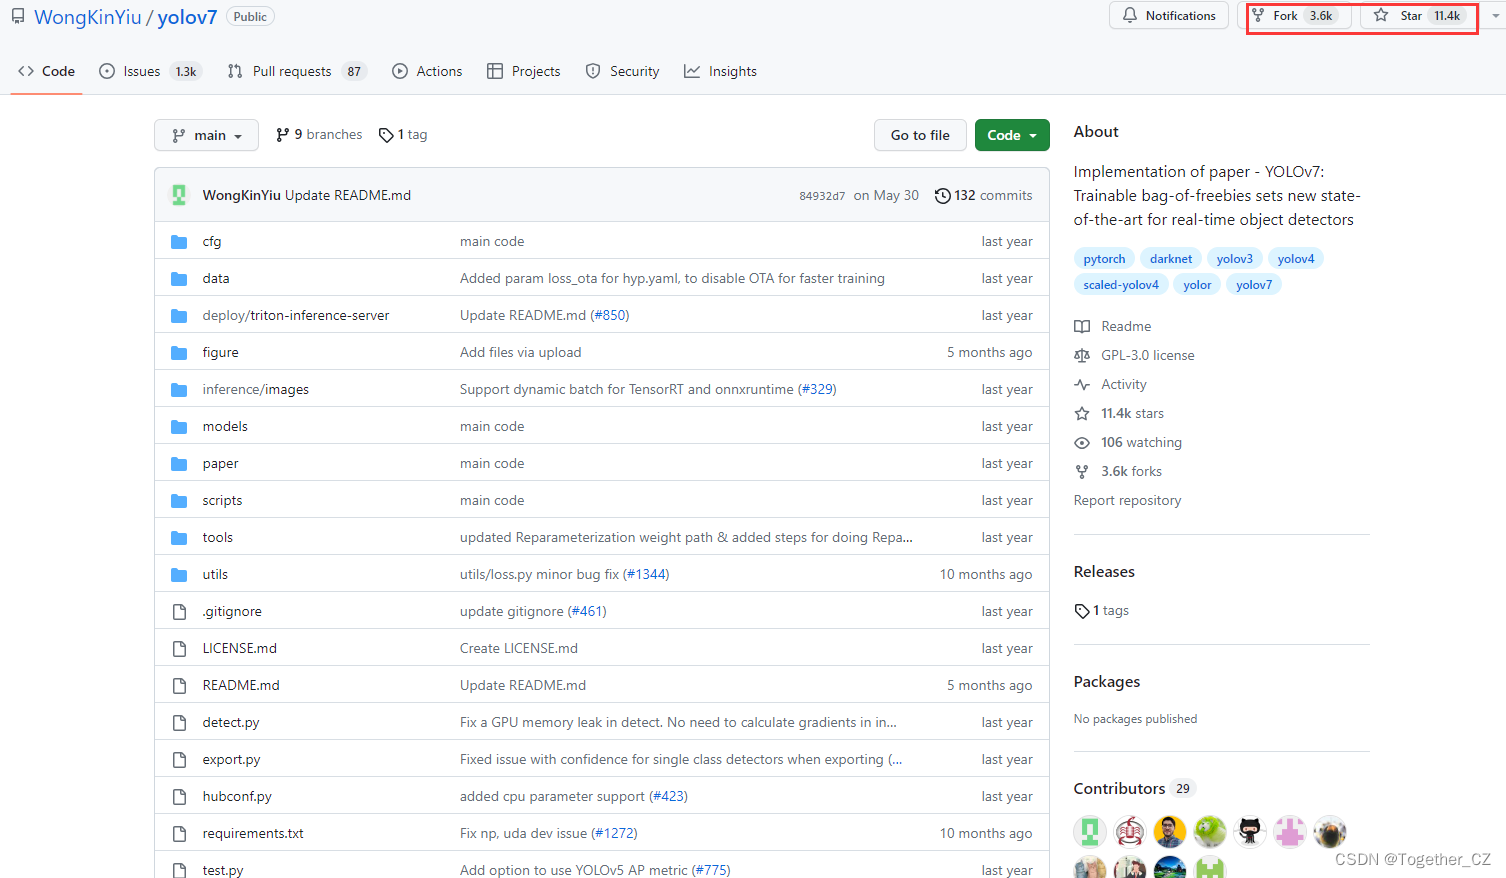The height and width of the screenshot is (878, 1506).
Task: Switch to the Issues tab
Action: click(150, 71)
